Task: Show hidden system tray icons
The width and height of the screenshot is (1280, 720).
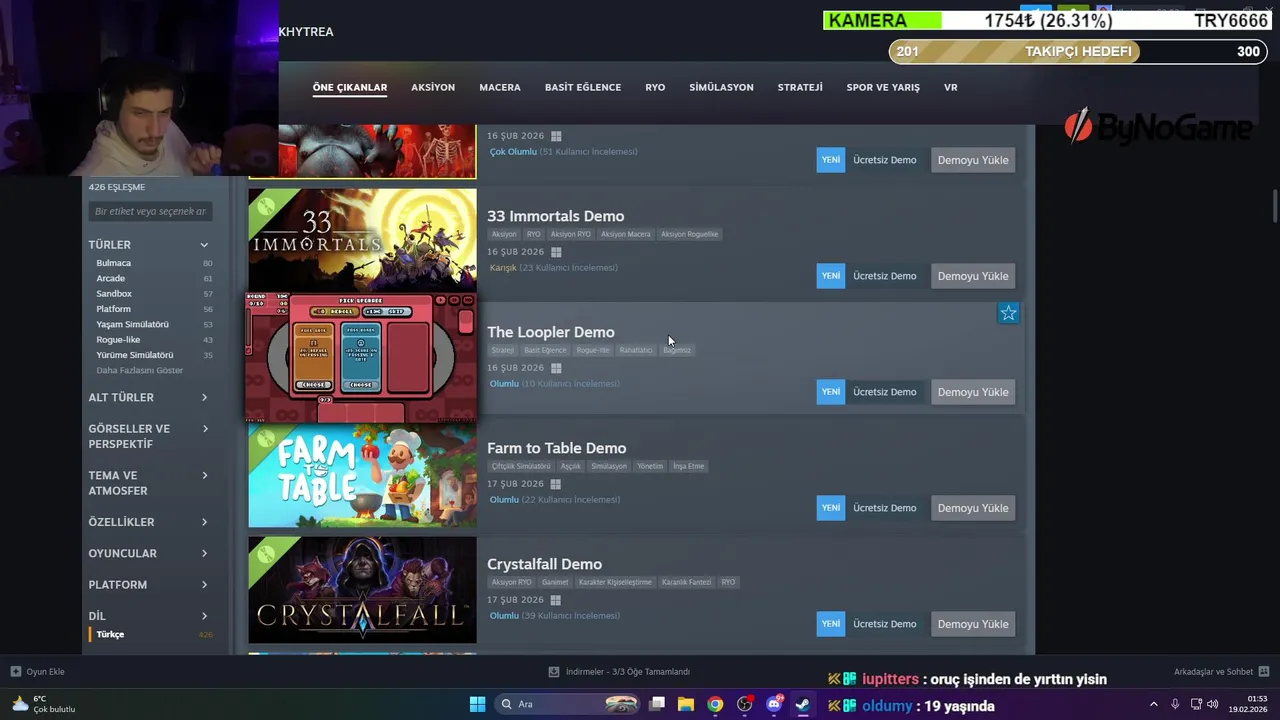Action: coord(1153,704)
